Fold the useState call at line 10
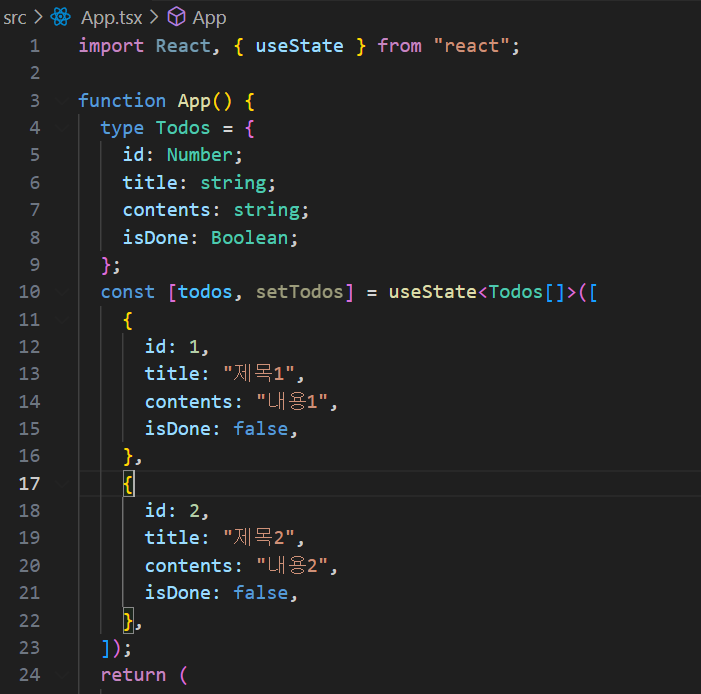The image size is (701, 694). 62,292
